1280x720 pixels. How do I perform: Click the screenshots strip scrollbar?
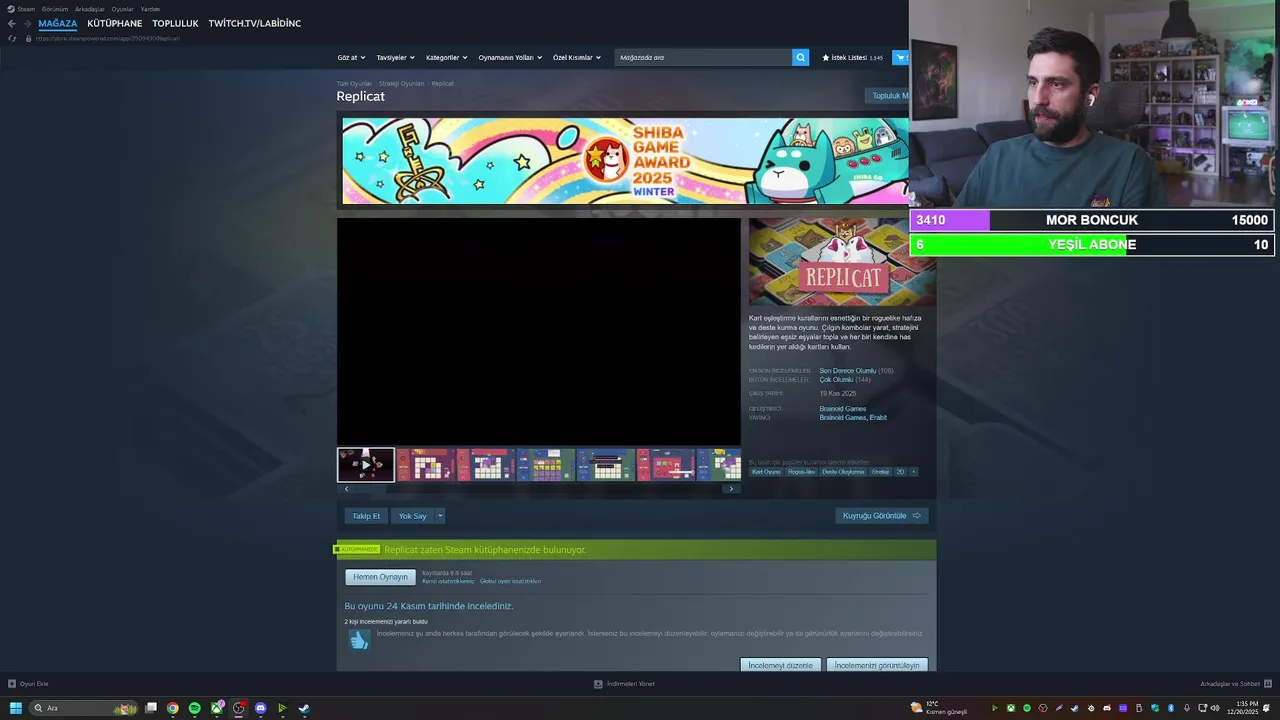pos(538,489)
